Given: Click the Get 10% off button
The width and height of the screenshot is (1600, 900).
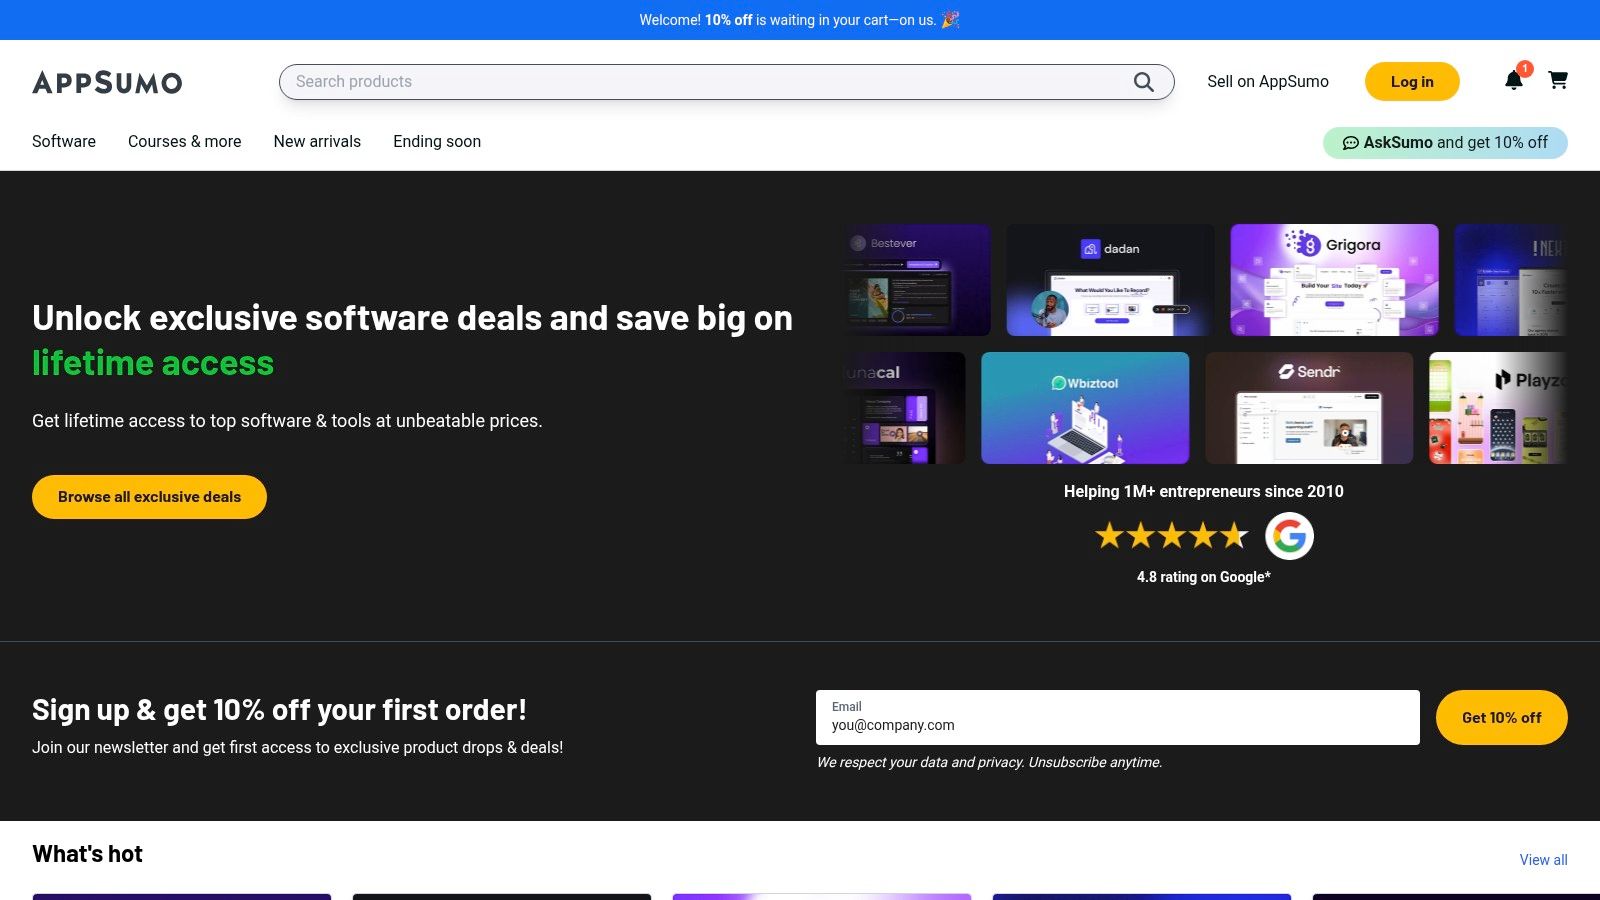Looking at the screenshot, I should (1501, 717).
